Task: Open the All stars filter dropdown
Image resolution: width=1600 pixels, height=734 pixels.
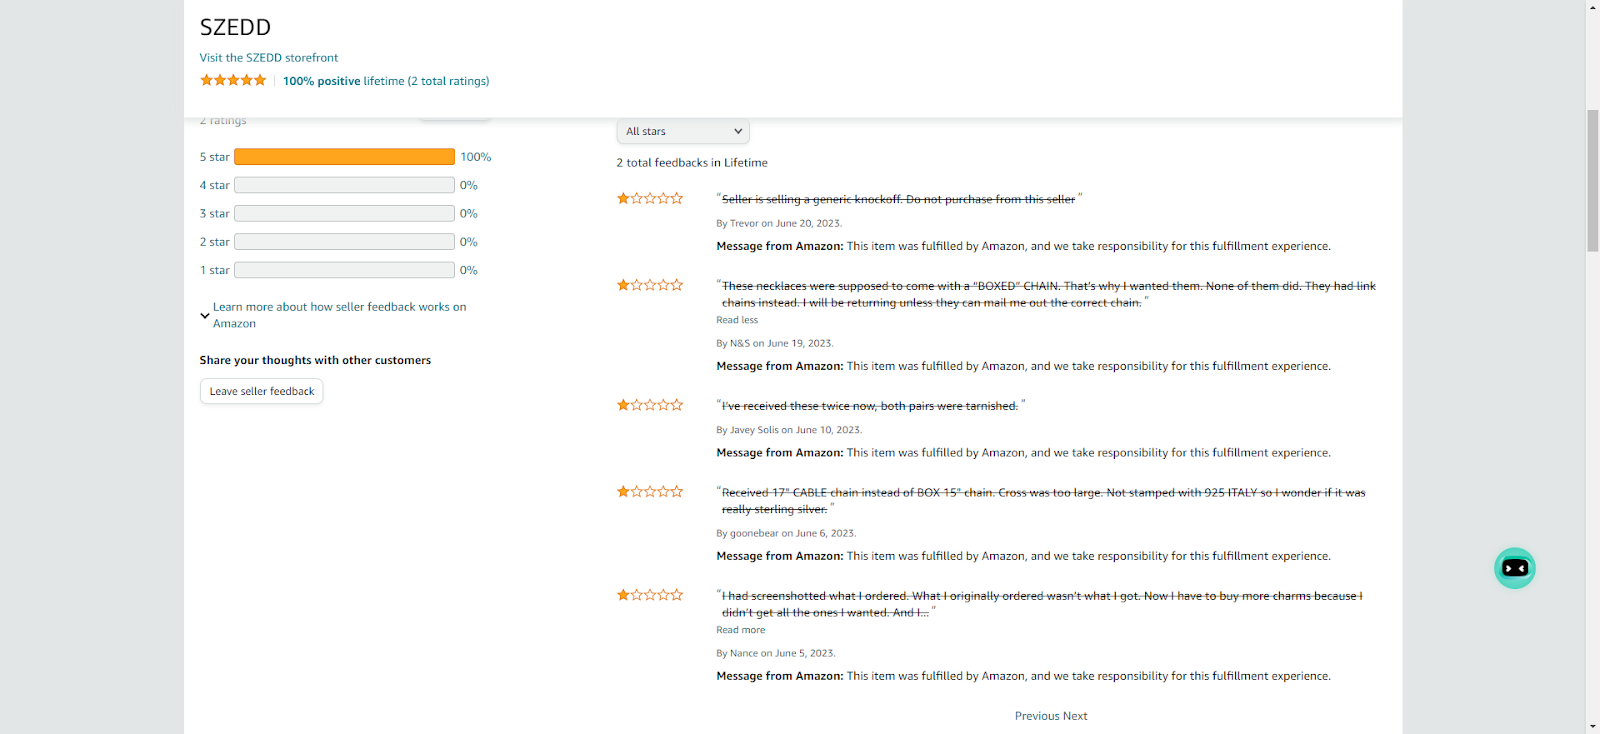Action: point(683,131)
